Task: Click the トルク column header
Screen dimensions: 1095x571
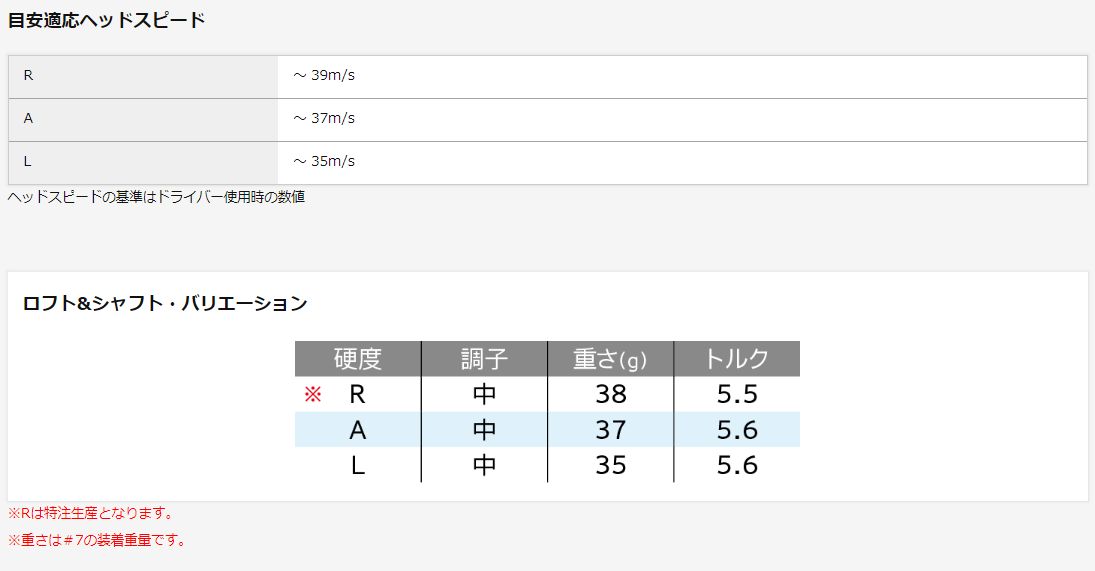Action: tap(737, 359)
